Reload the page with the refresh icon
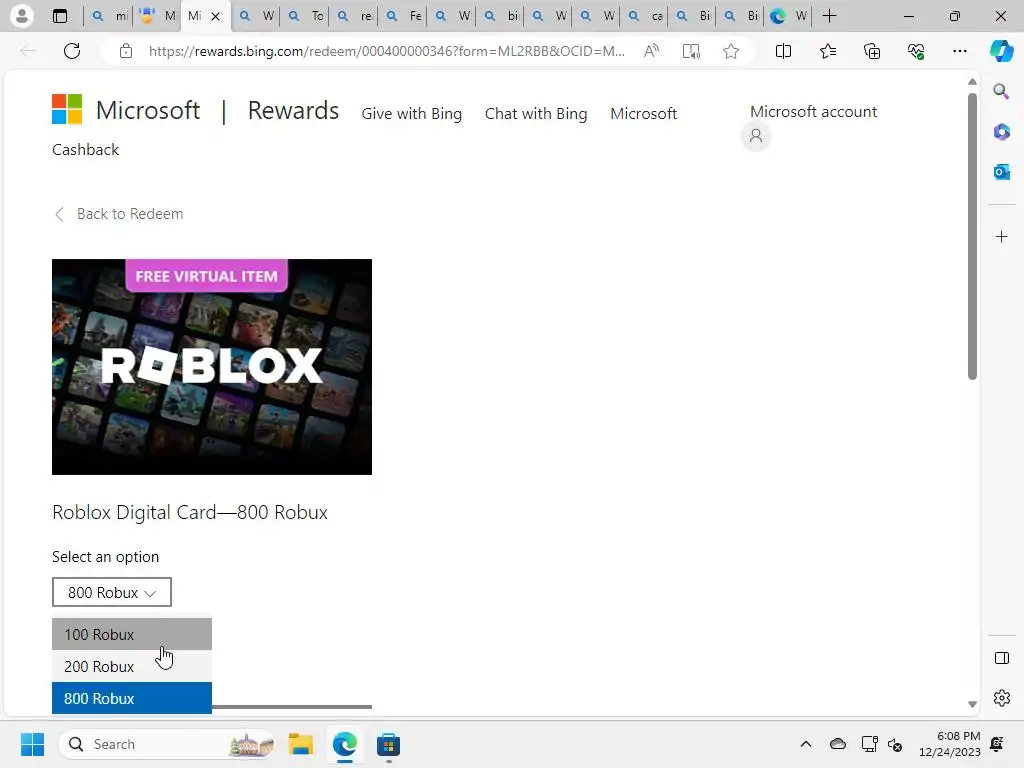Viewport: 1024px width, 768px height. (x=72, y=51)
